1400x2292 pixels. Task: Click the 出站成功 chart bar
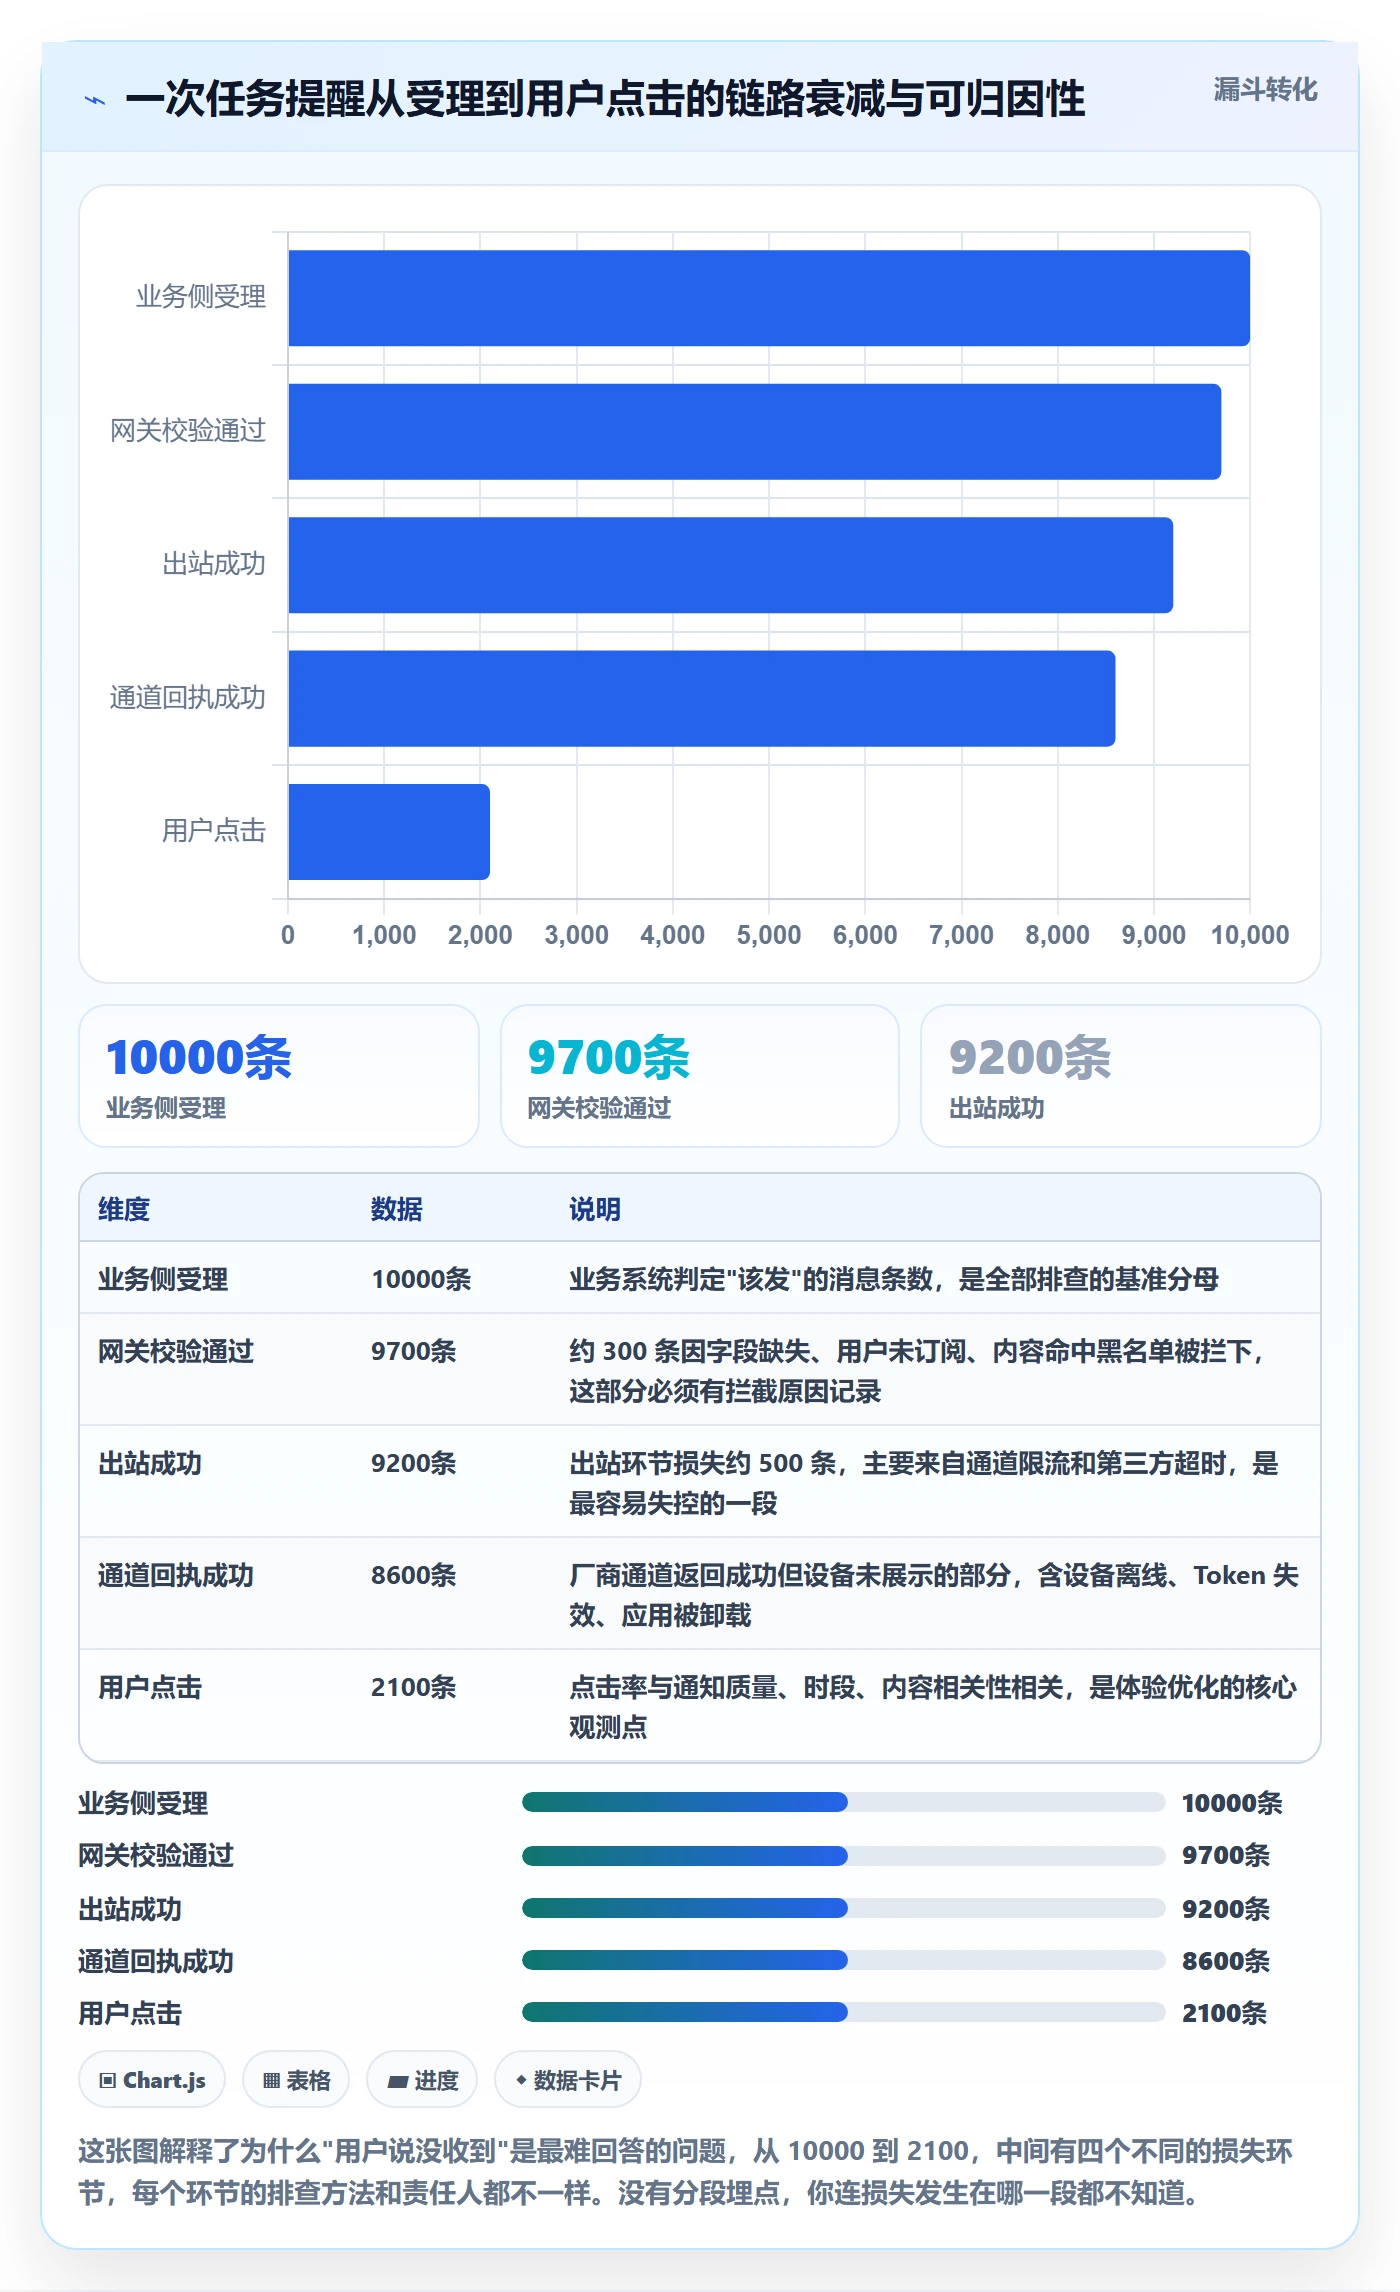pos(731,565)
